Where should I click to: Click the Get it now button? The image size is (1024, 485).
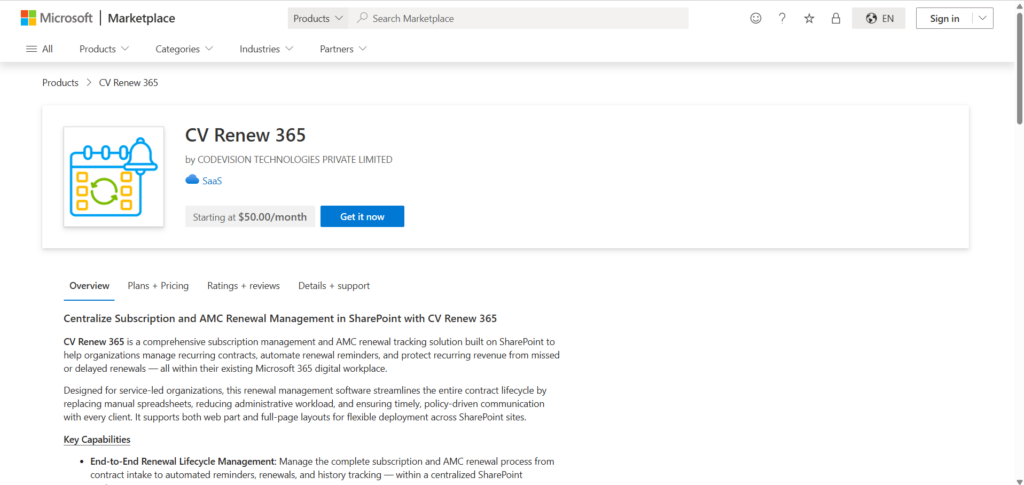point(362,217)
